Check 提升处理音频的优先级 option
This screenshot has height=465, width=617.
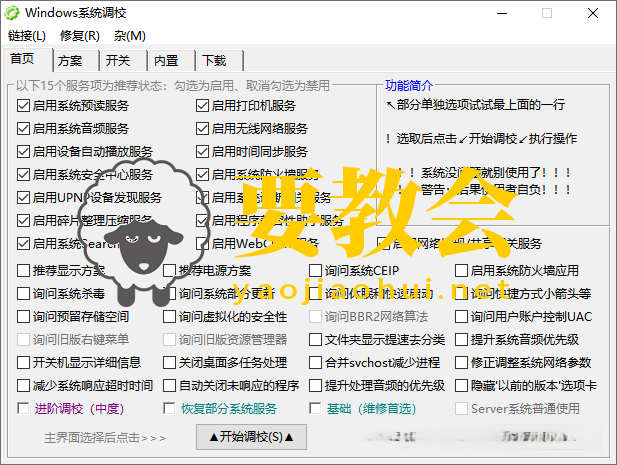point(316,386)
